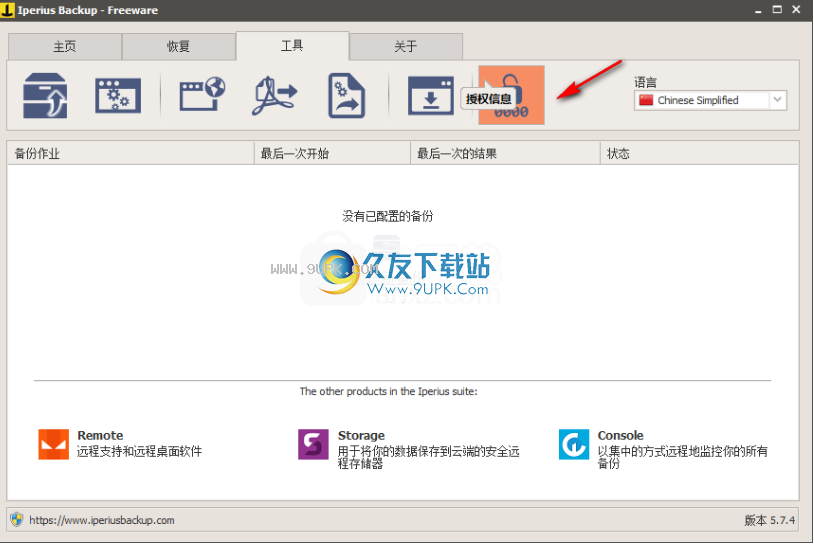Open the 关于 tab

(406, 47)
